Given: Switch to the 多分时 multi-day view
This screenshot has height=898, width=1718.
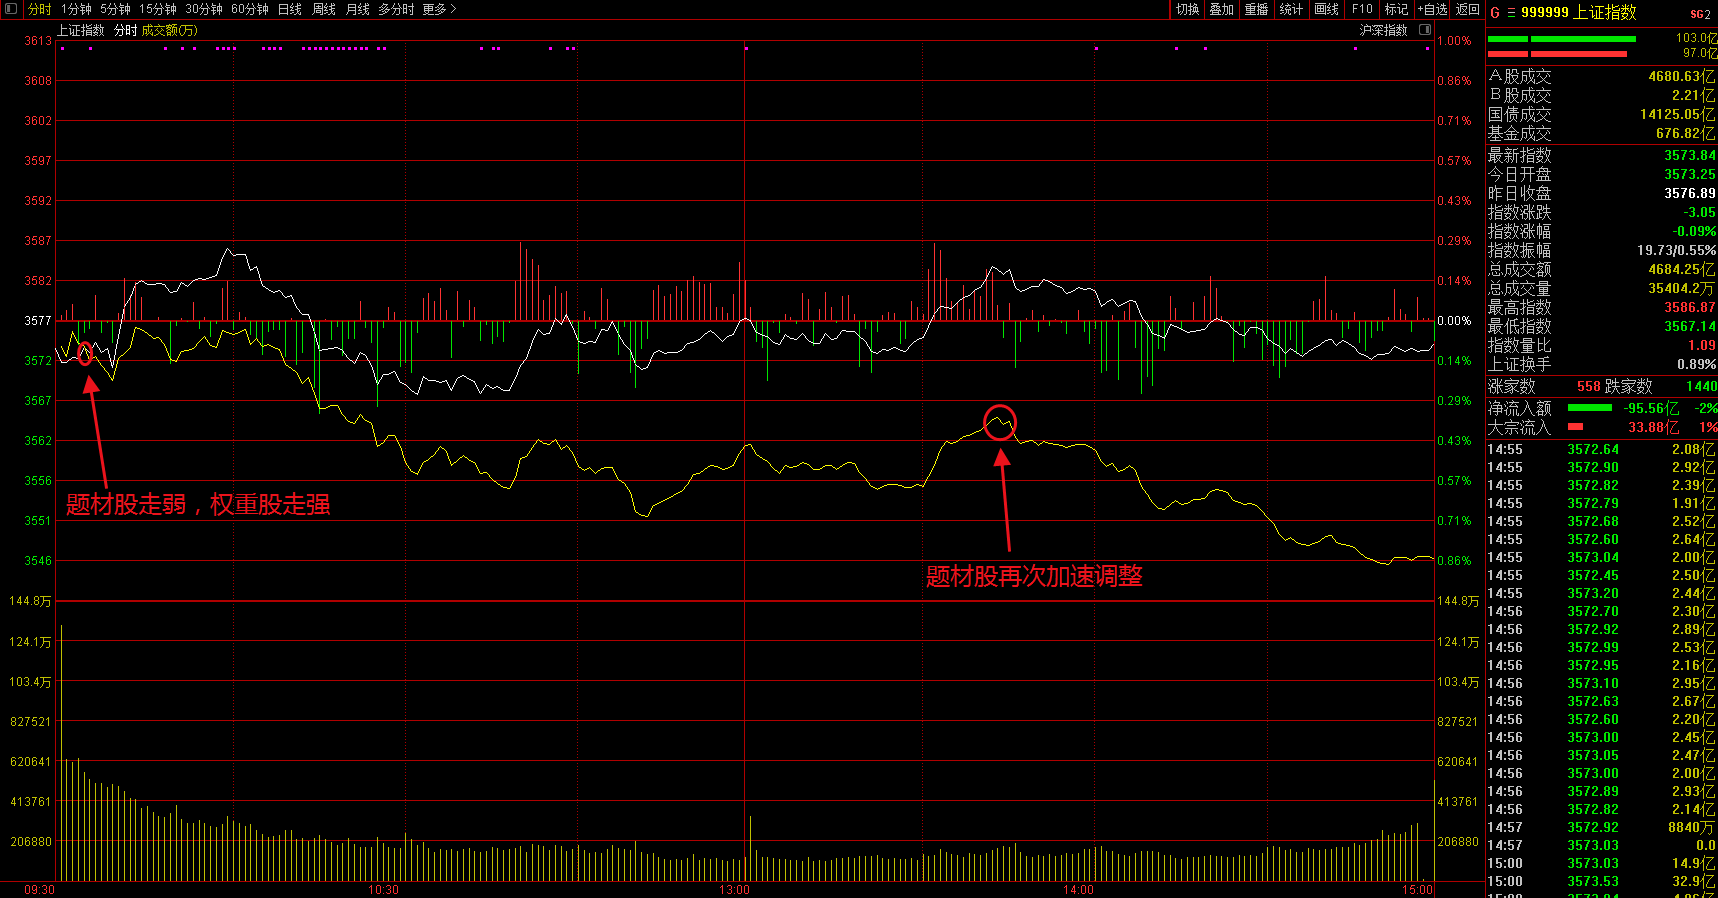Looking at the screenshot, I should 395,9.
